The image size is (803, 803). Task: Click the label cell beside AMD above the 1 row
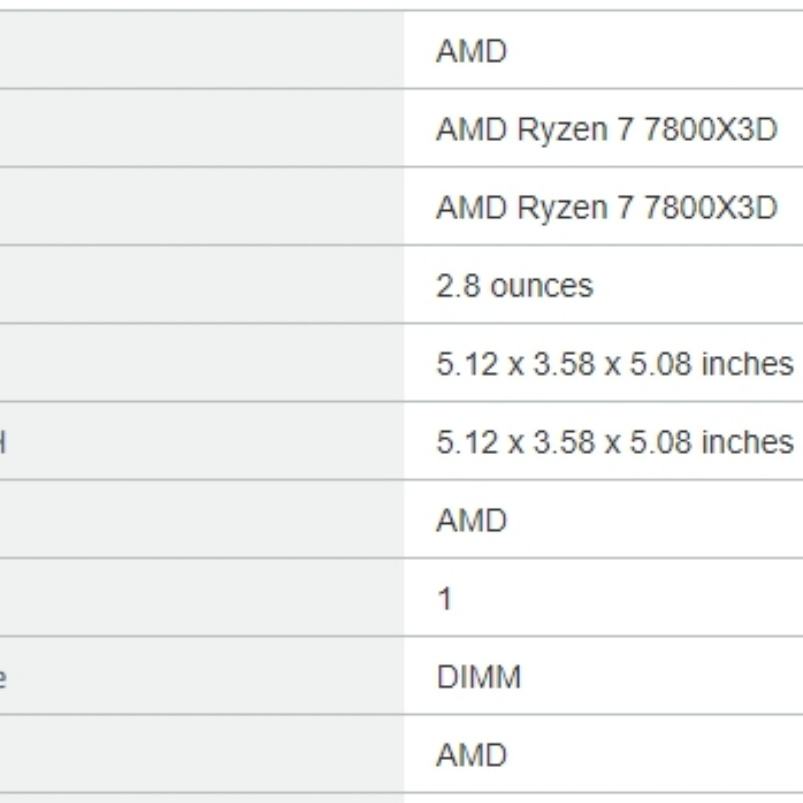pyautogui.click(x=200, y=520)
